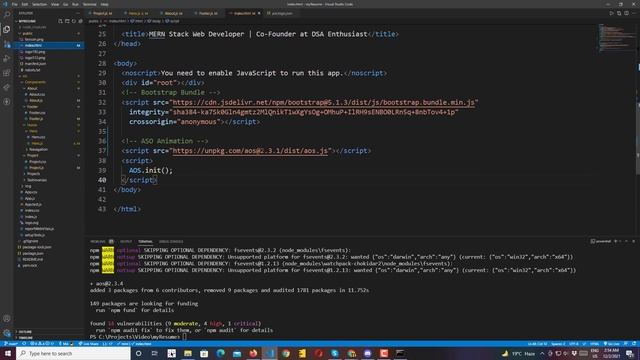Switch to the PROBLEMS panel tab
Viewport: 640px width, 360px height.
tap(98, 242)
